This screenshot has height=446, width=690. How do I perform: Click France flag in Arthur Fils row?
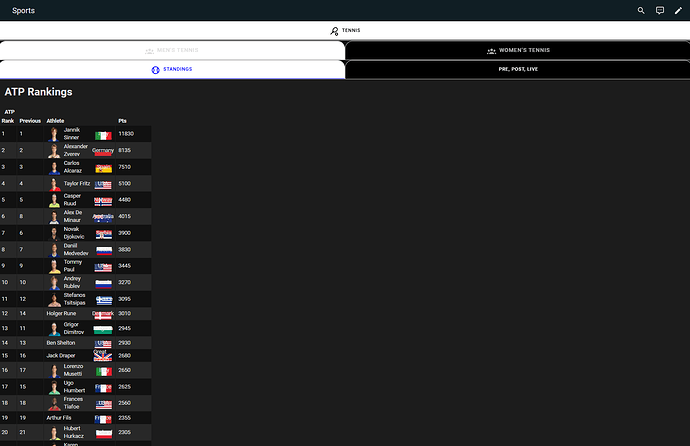[x=103, y=419]
